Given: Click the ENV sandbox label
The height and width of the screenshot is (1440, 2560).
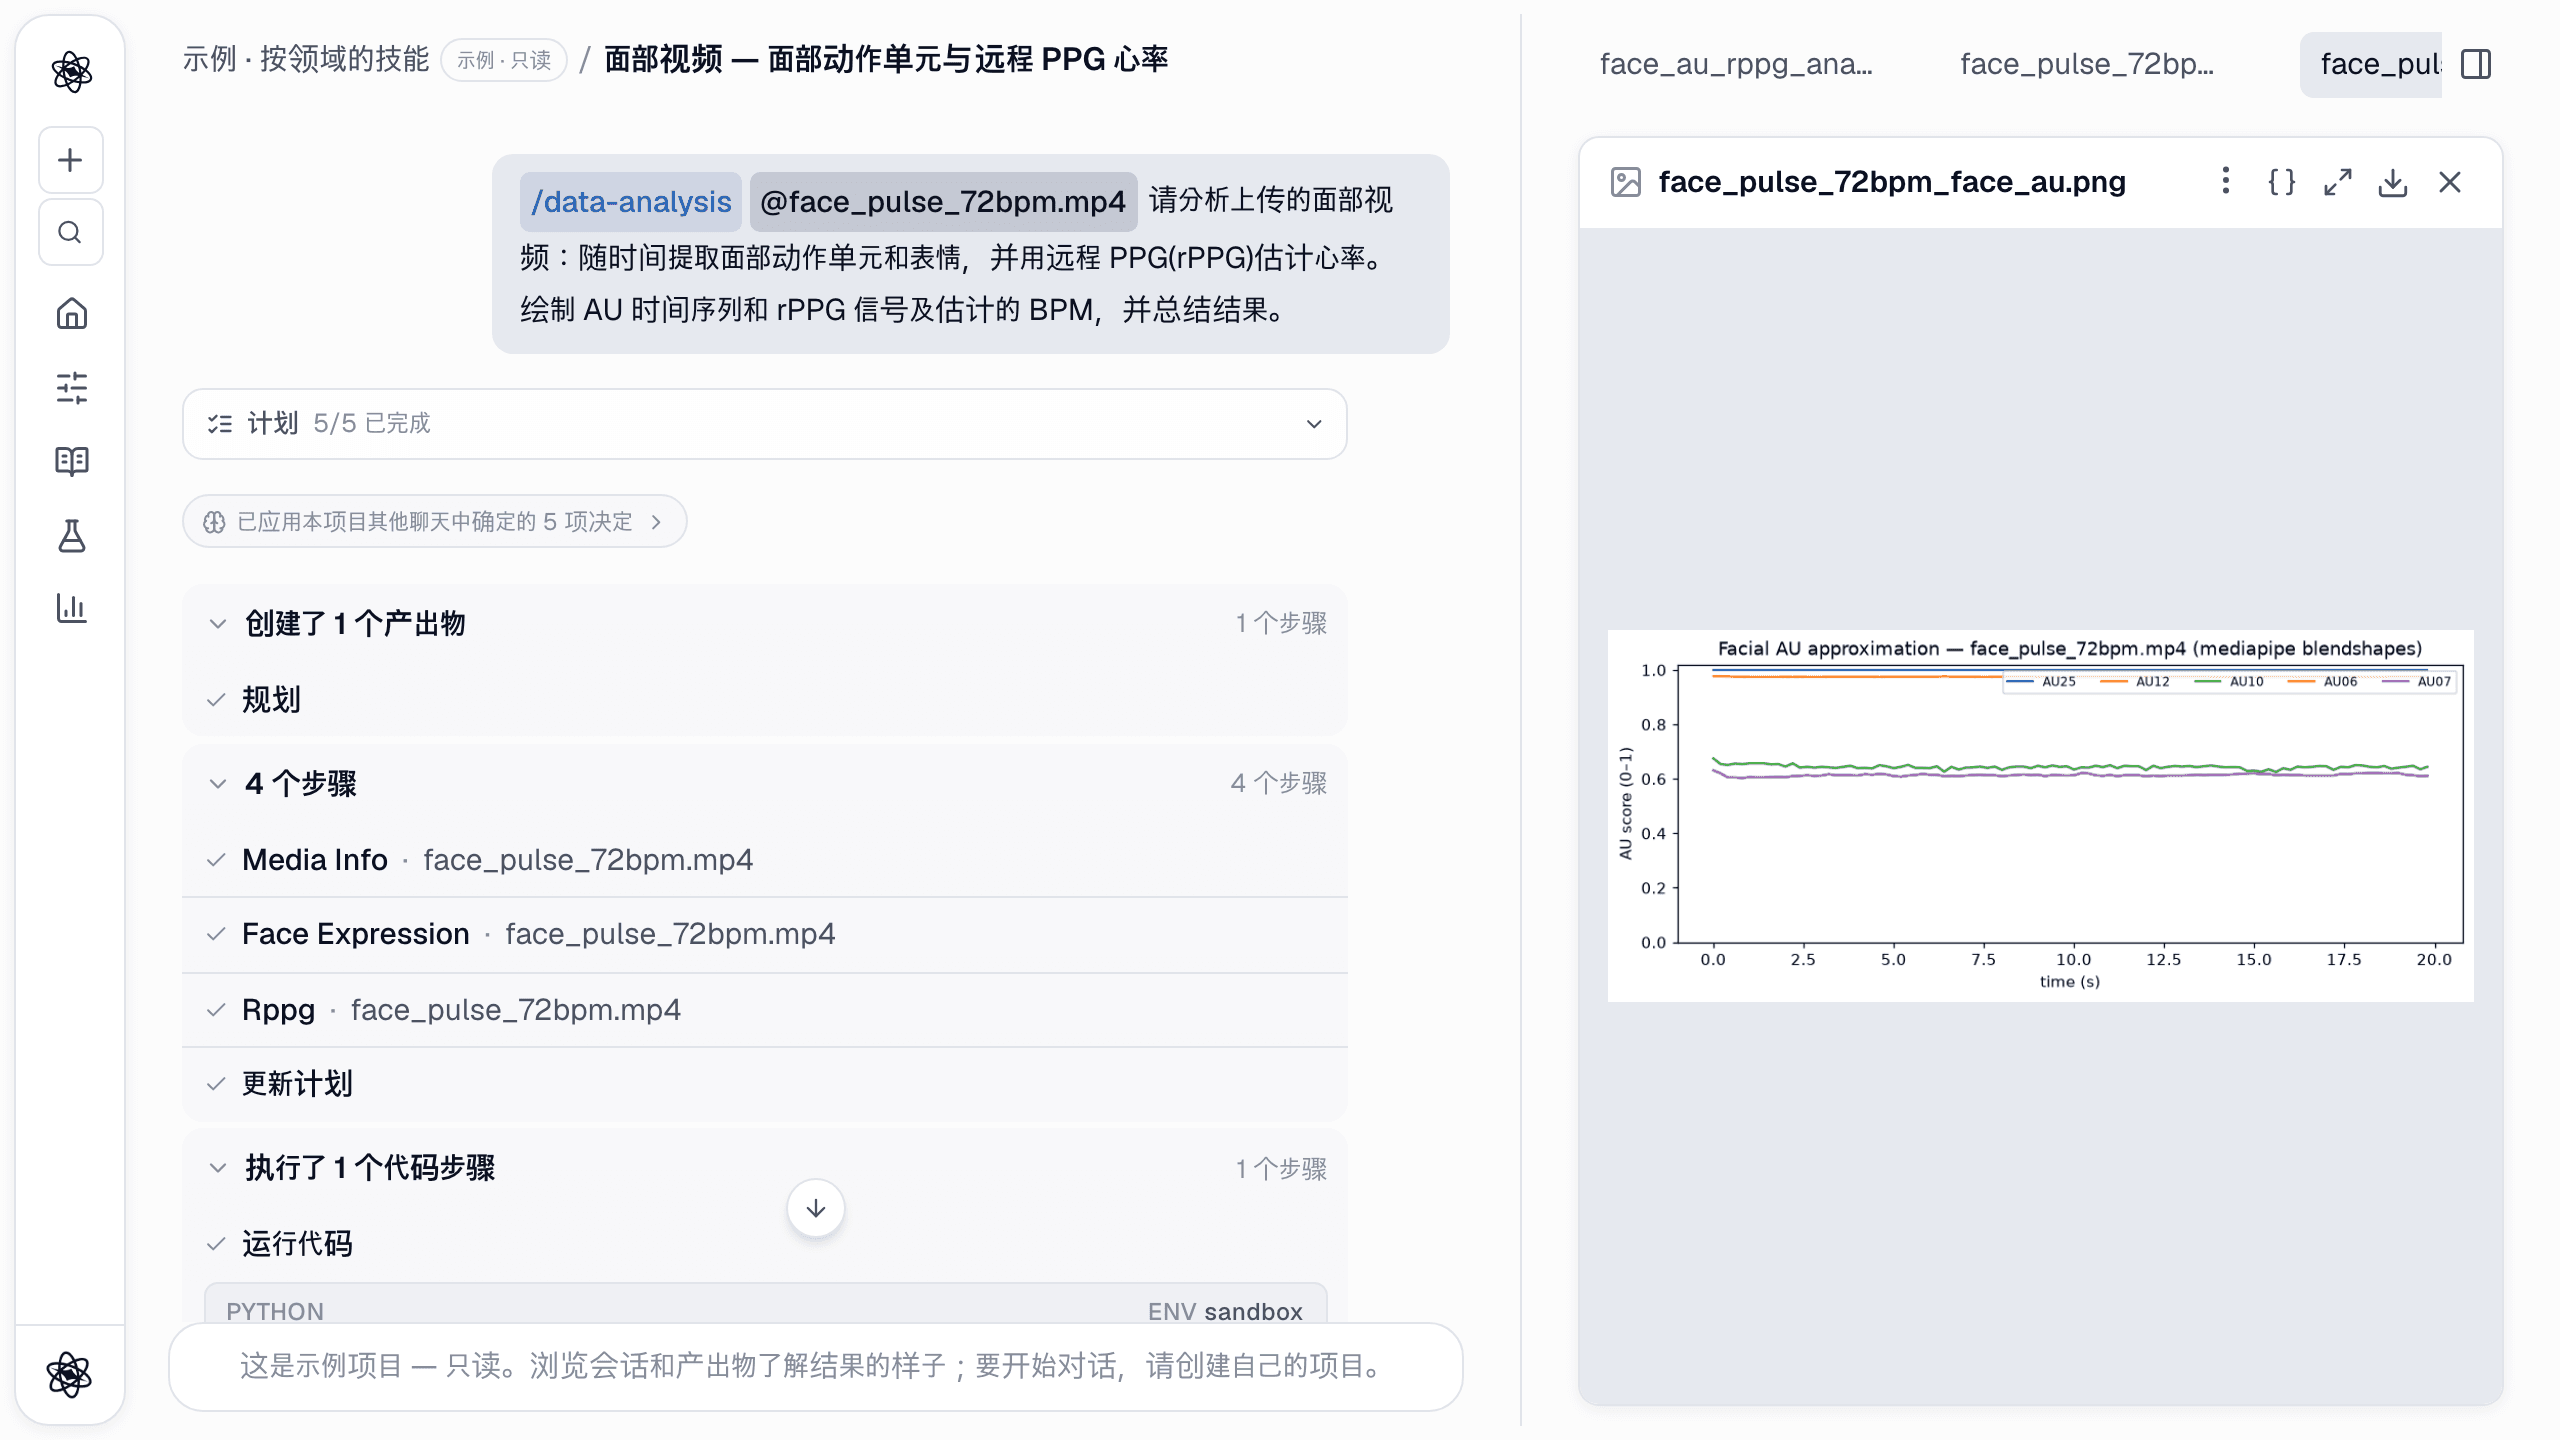Looking at the screenshot, I should 1225,1311.
